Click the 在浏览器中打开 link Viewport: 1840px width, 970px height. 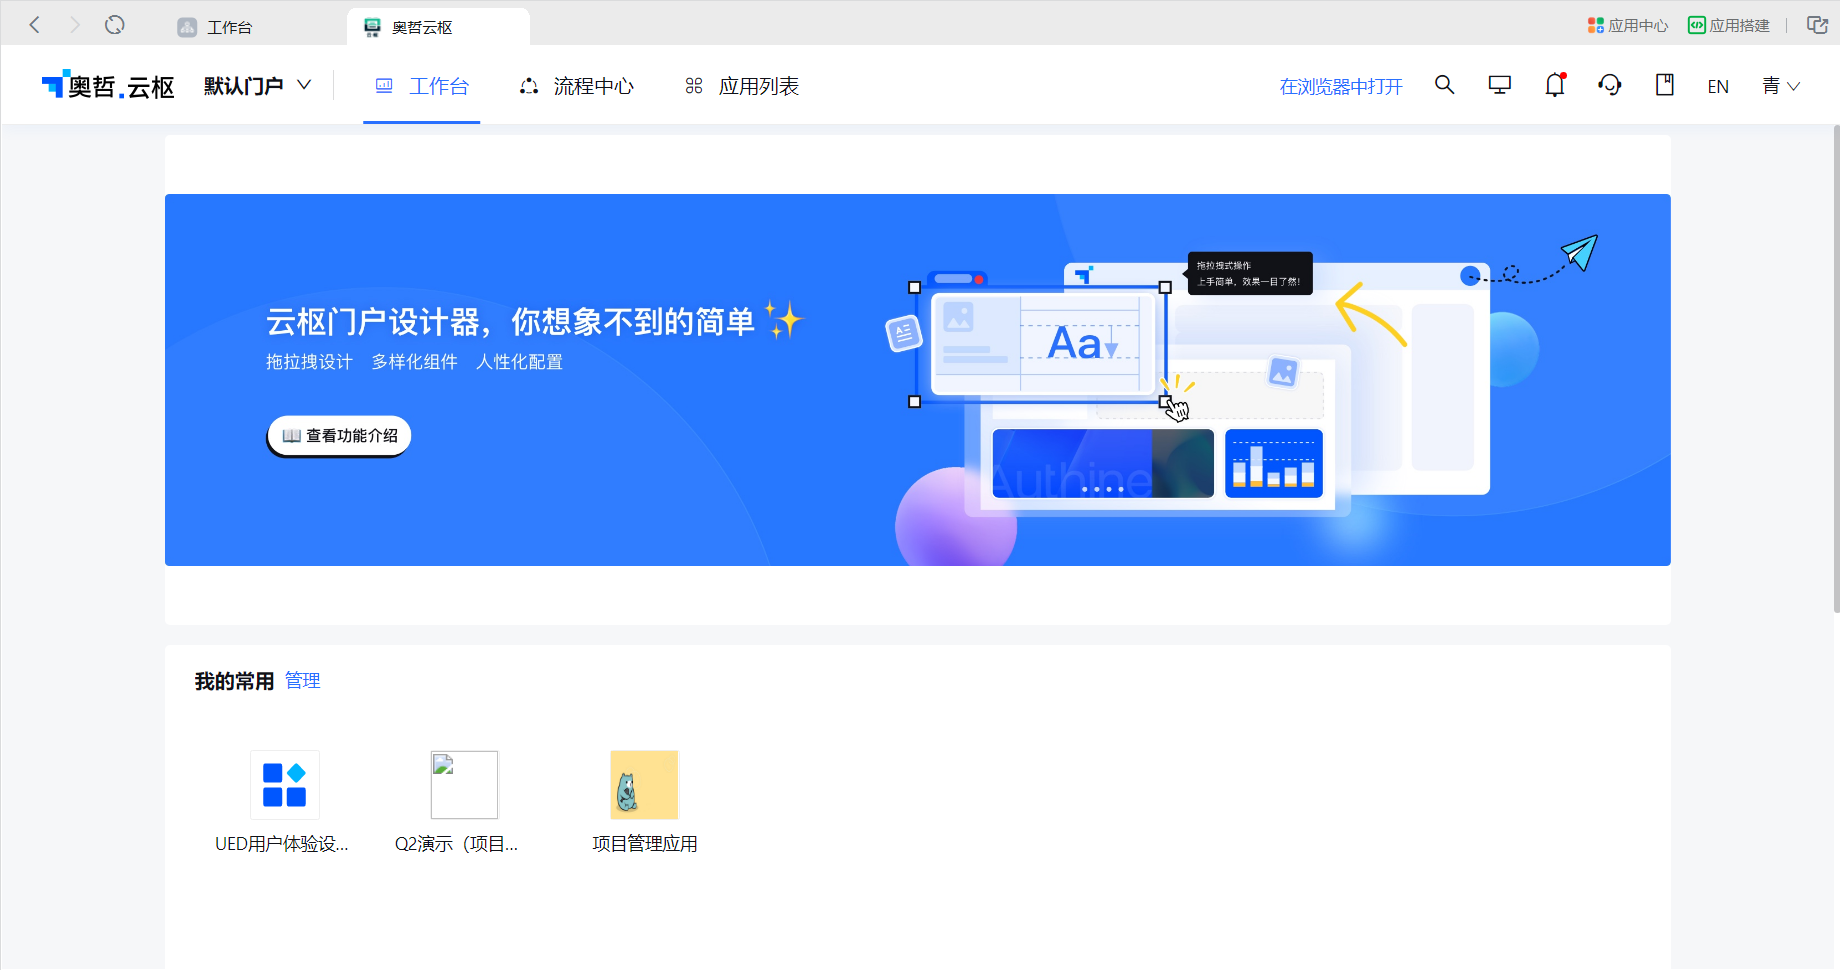pos(1341,87)
